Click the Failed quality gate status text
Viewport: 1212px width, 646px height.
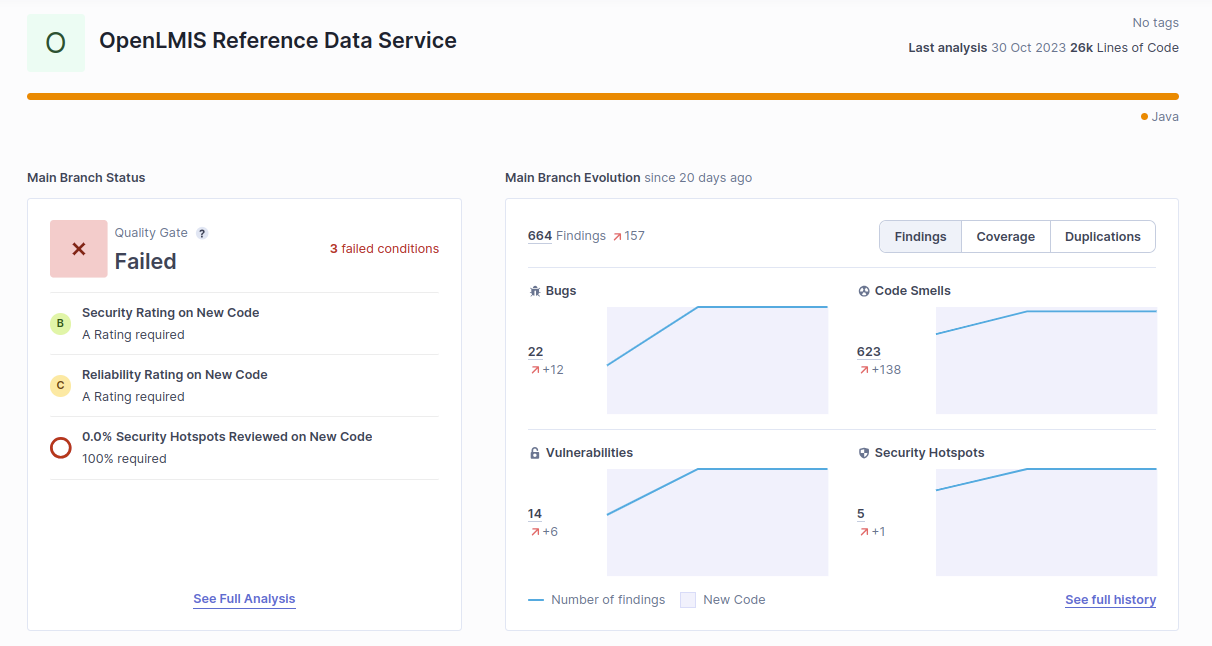[145, 261]
